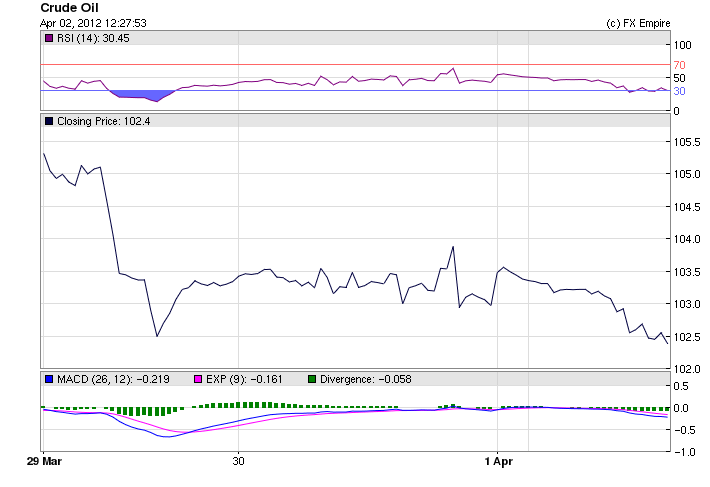Click the '100' RSI axis label
710x487 pixels.
682,45
